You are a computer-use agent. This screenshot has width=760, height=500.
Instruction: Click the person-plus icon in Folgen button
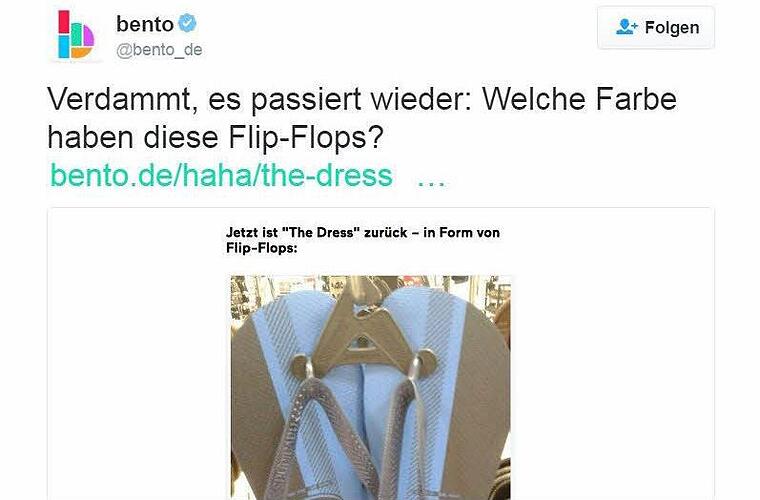626,27
